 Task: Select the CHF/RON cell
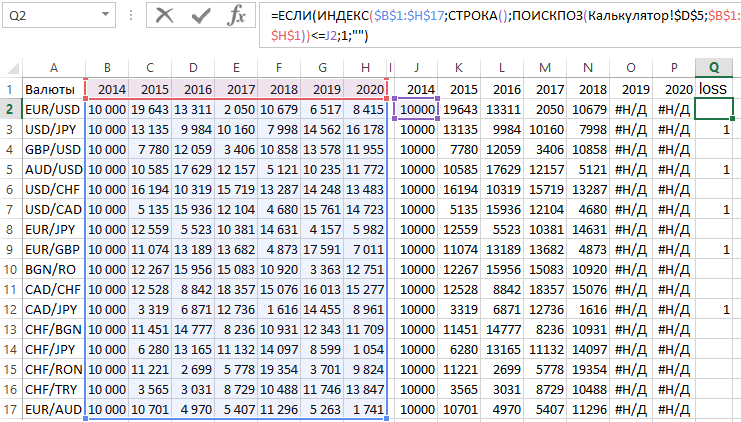point(54,370)
